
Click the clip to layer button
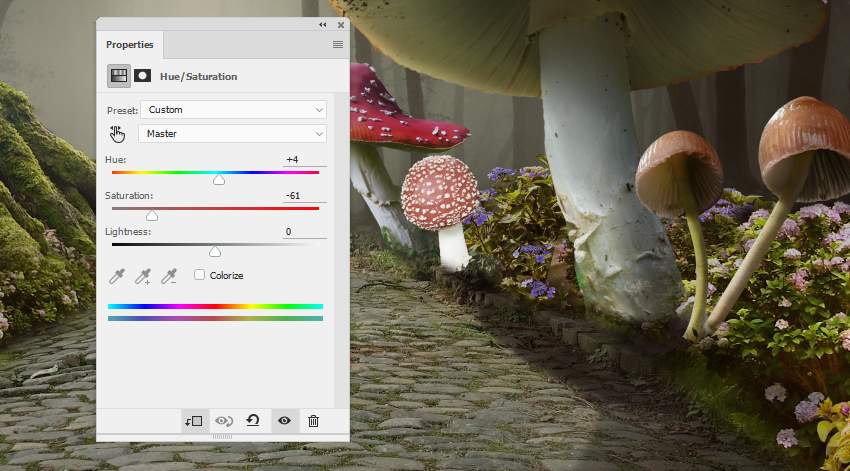(194, 421)
